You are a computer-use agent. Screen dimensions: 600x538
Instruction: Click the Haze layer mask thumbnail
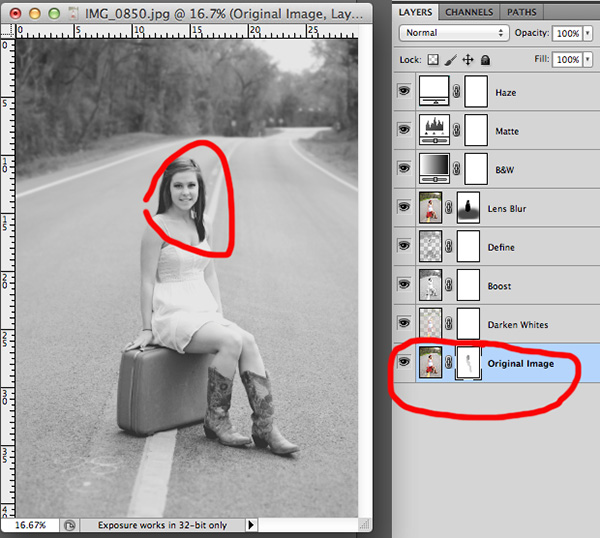point(476,91)
